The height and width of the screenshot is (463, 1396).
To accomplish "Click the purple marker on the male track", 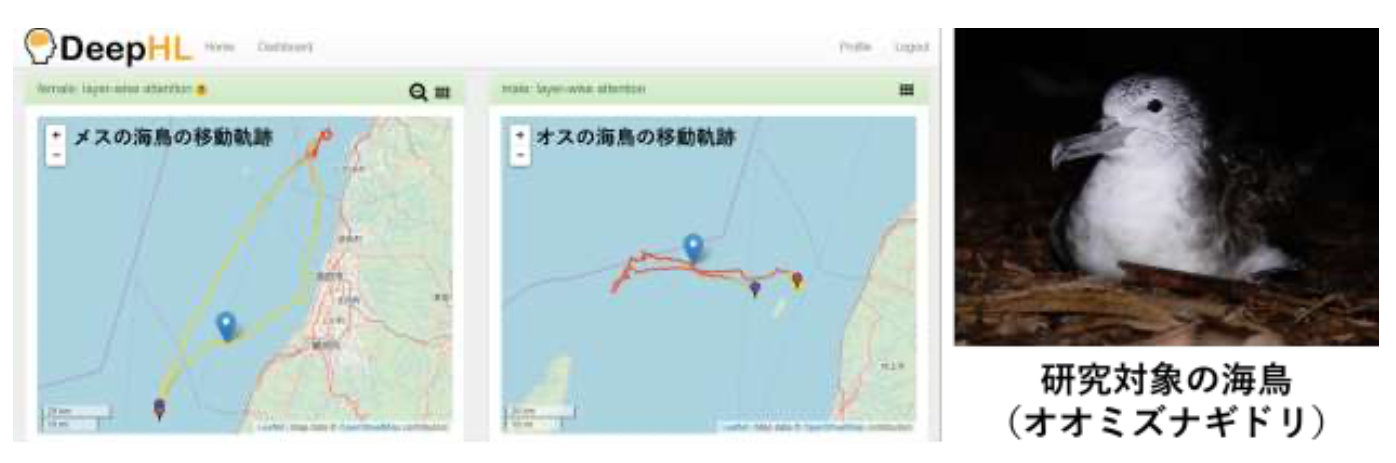I will [755, 289].
